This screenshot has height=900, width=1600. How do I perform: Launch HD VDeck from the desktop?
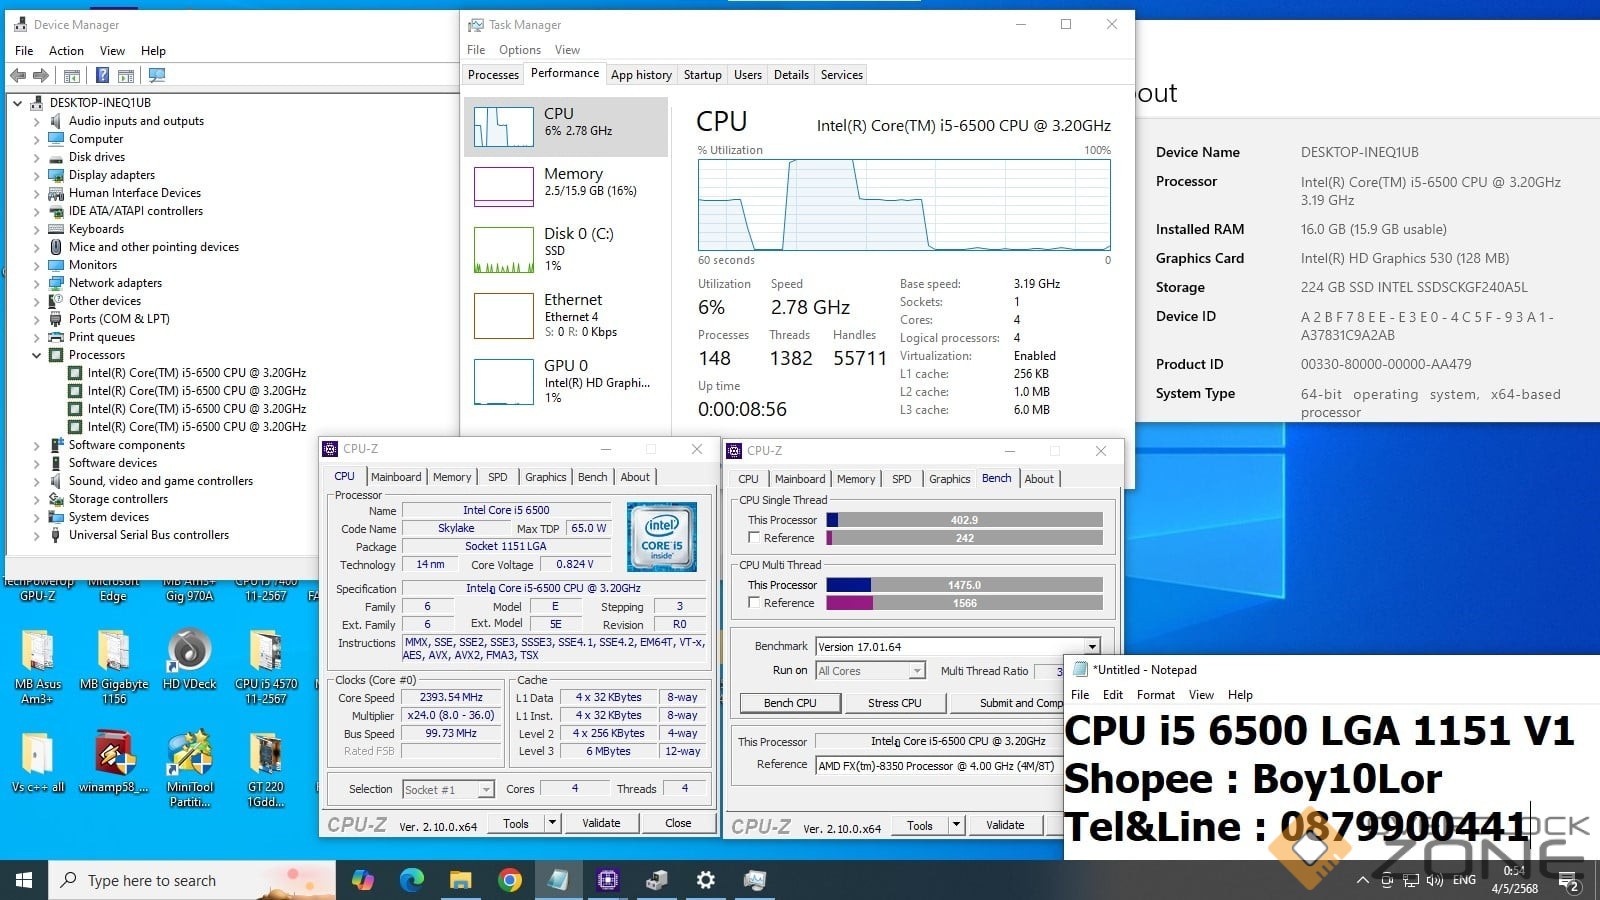tap(189, 660)
